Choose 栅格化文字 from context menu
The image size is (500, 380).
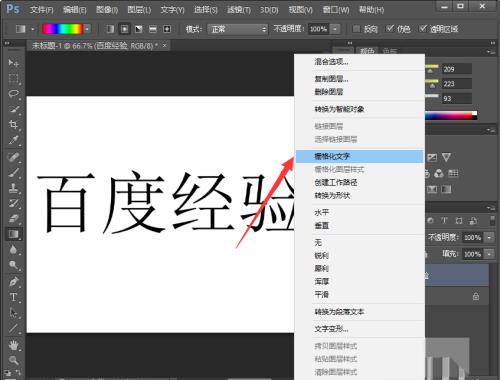click(x=359, y=156)
